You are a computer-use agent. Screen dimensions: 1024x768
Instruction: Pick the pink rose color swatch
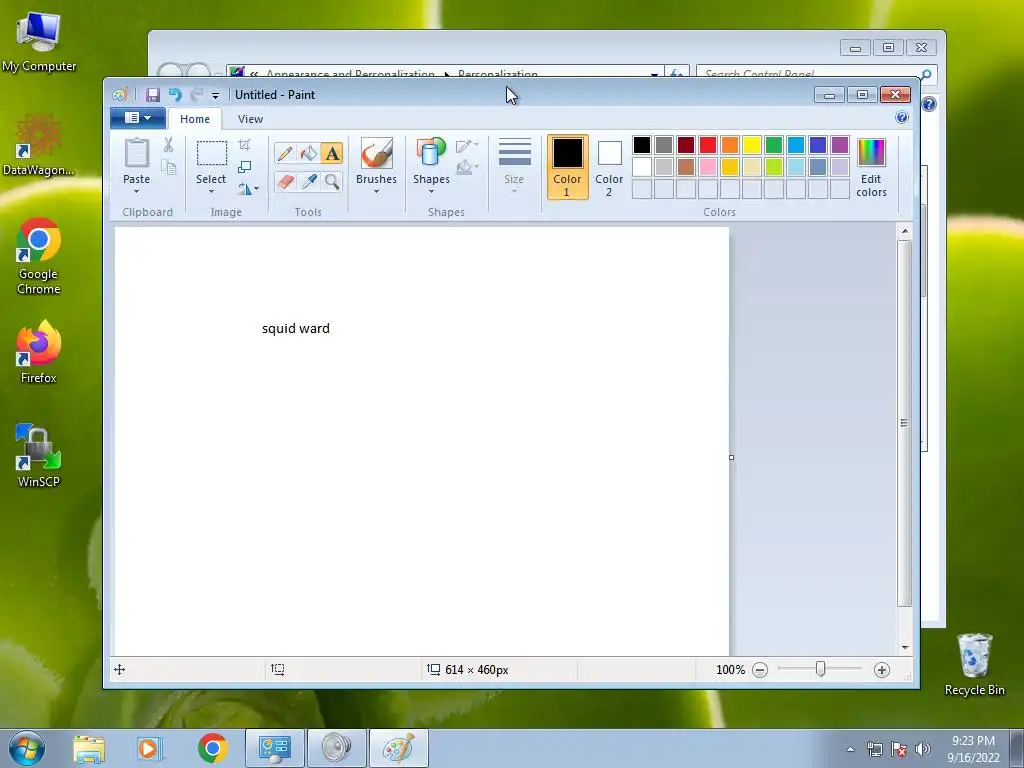707,167
